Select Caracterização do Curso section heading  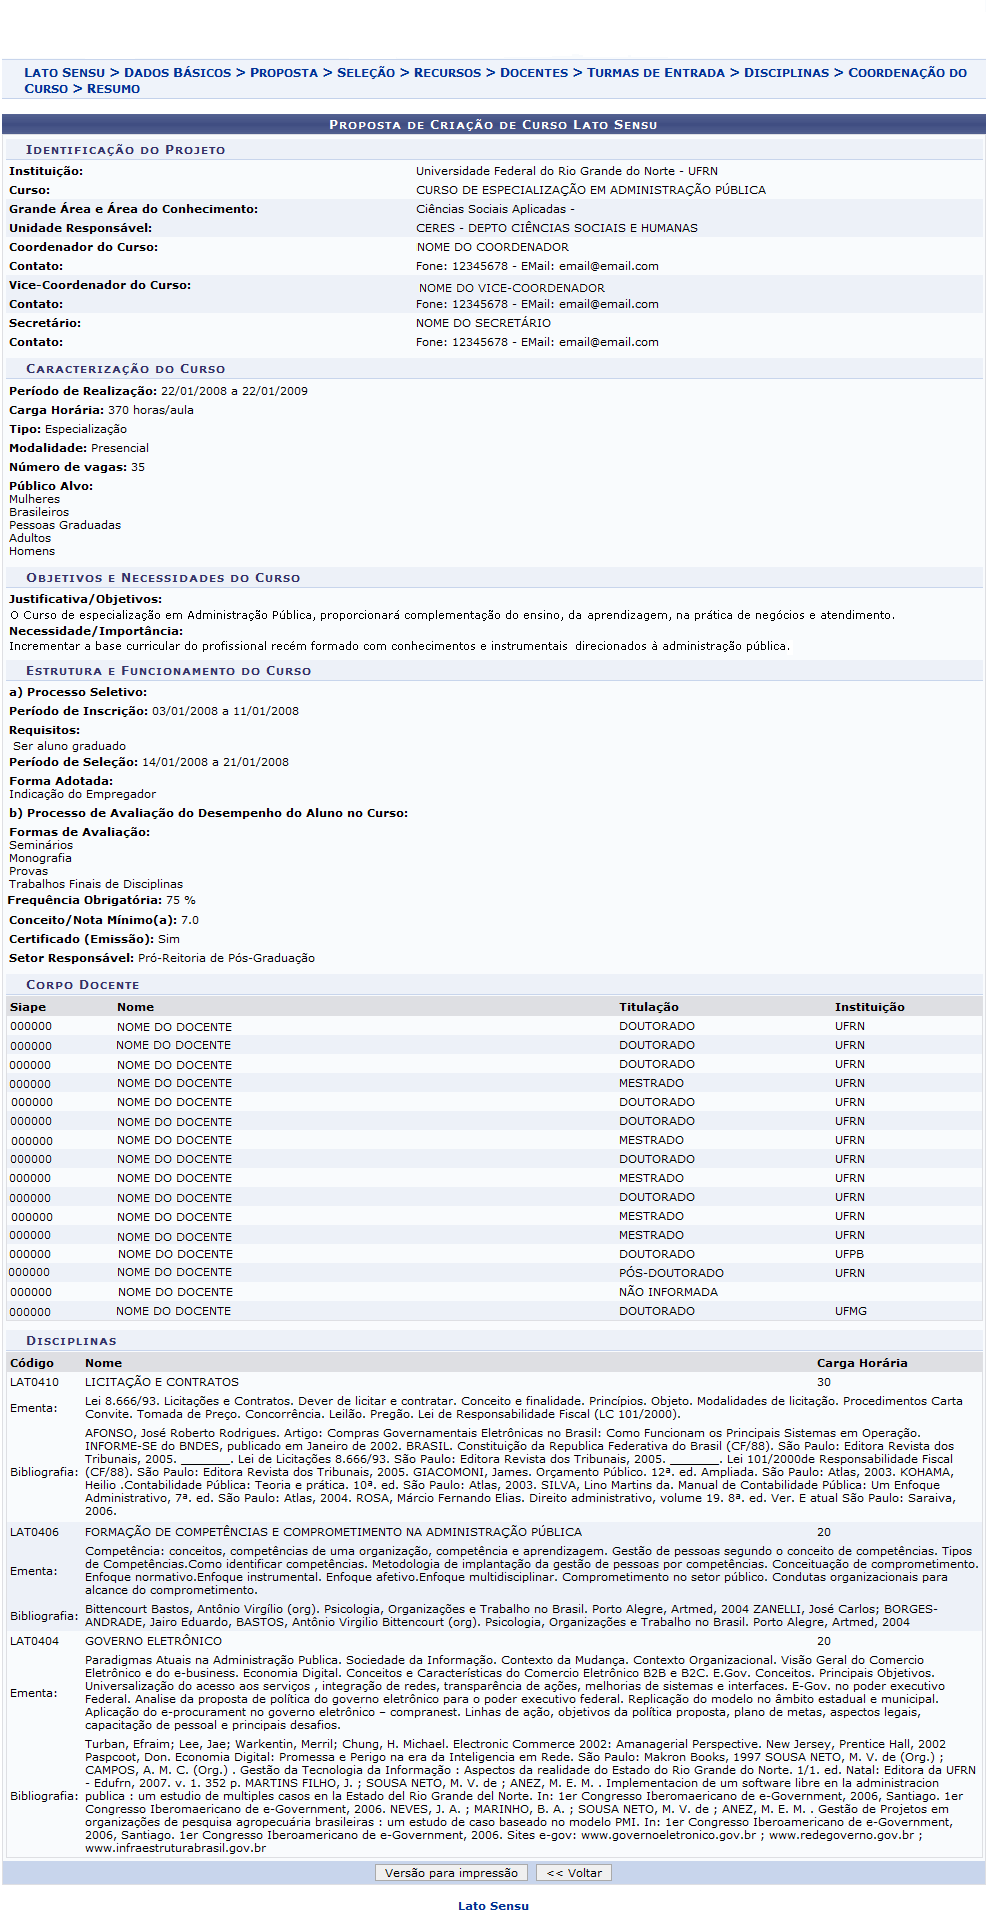click(x=125, y=369)
